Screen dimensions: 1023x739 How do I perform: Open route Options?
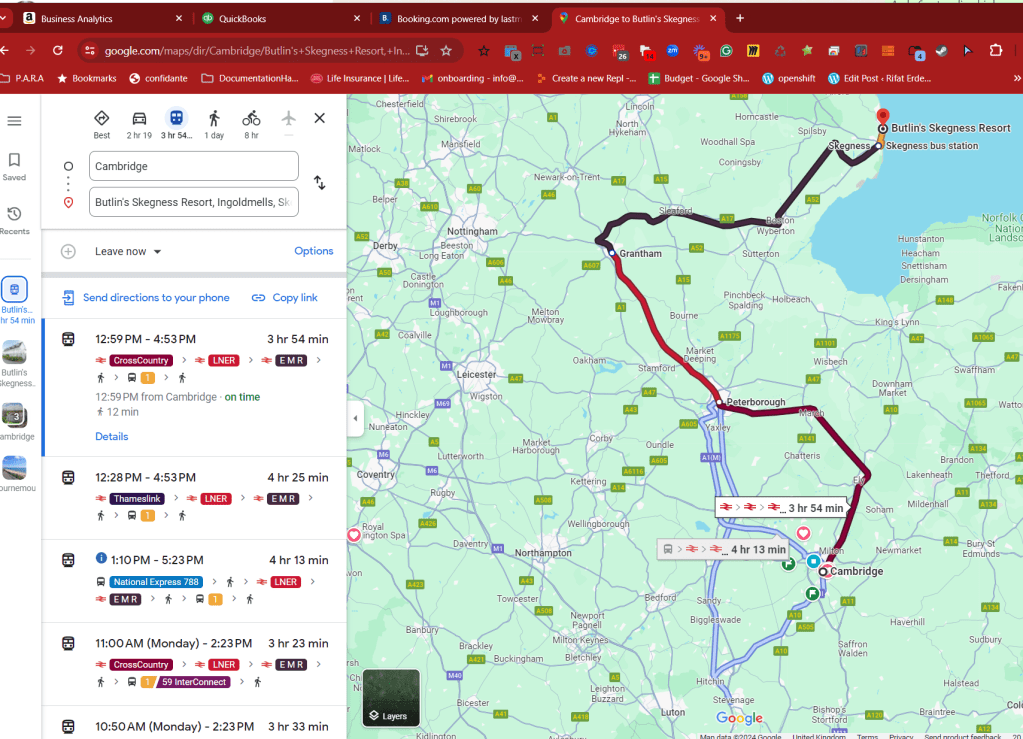pyautogui.click(x=314, y=251)
